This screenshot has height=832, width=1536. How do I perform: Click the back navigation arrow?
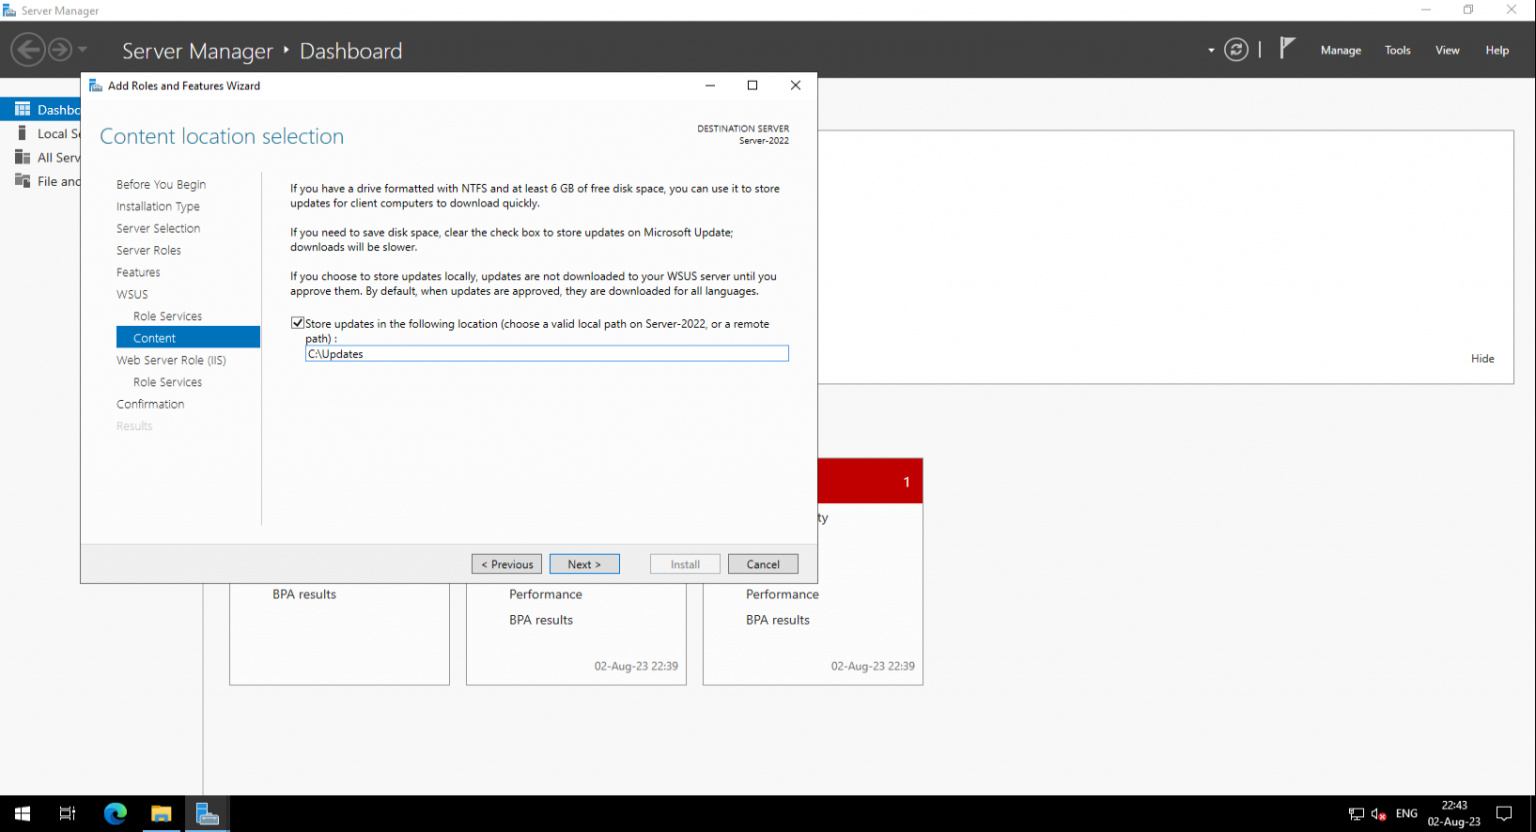[28, 49]
